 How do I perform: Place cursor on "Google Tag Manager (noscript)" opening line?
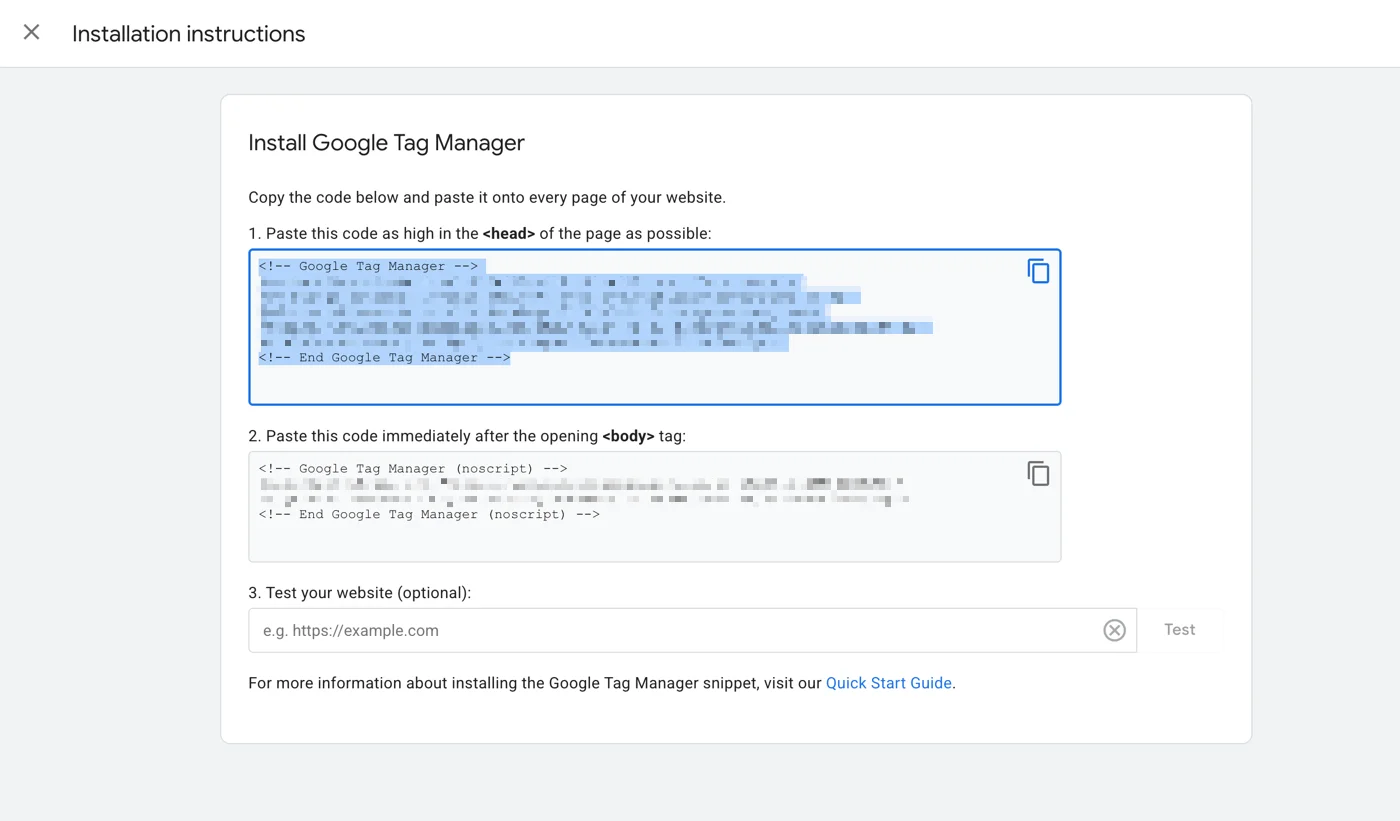[412, 469]
